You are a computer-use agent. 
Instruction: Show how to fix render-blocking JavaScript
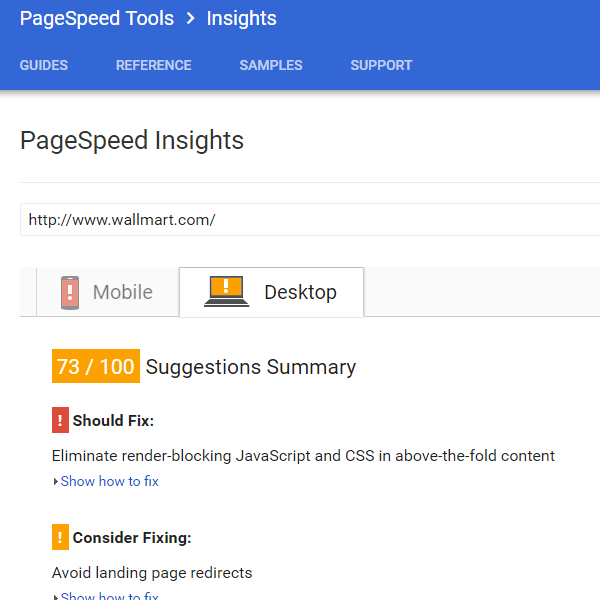coord(109,481)
